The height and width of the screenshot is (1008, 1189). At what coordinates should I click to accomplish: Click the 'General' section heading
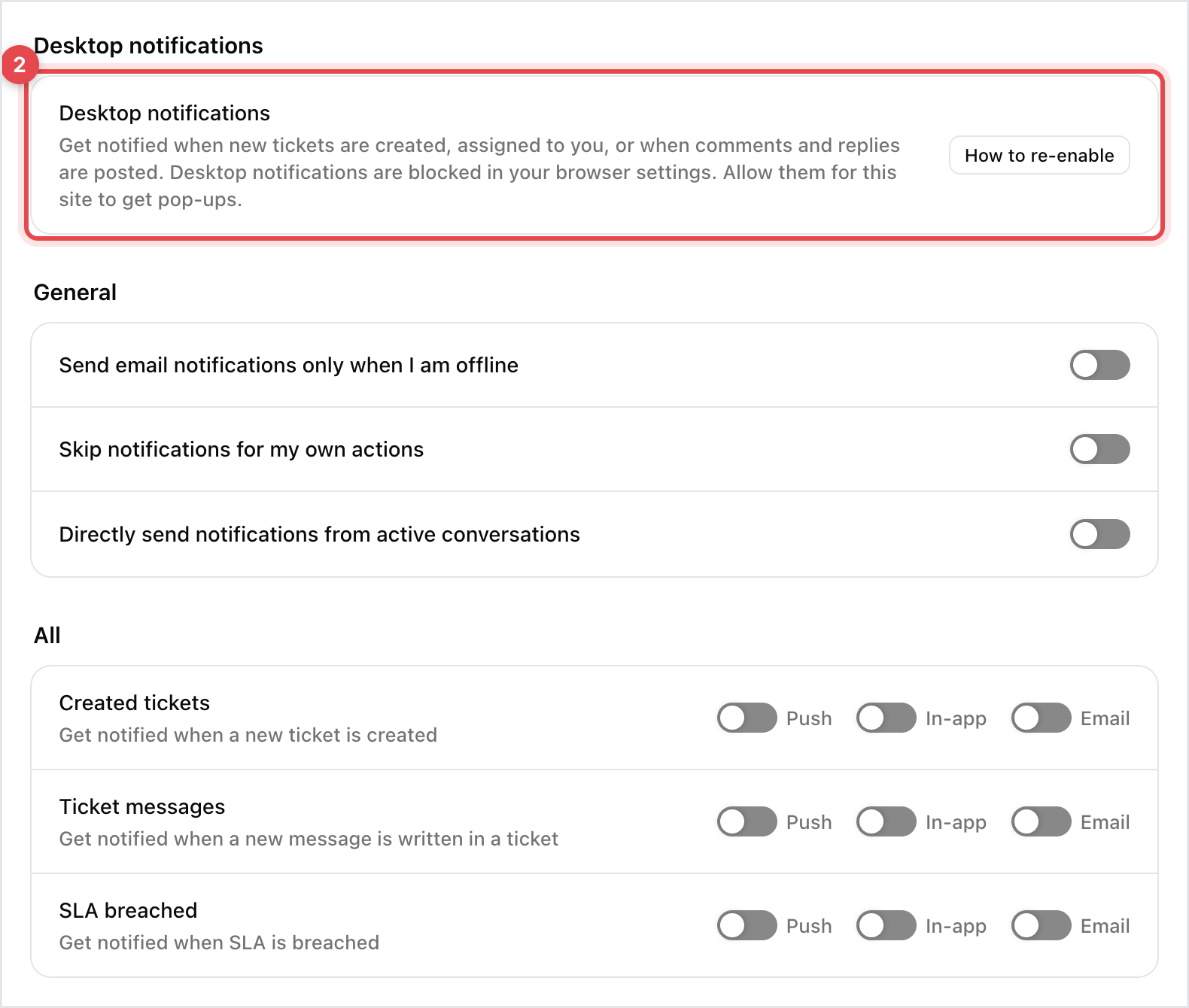click(75, 292)
